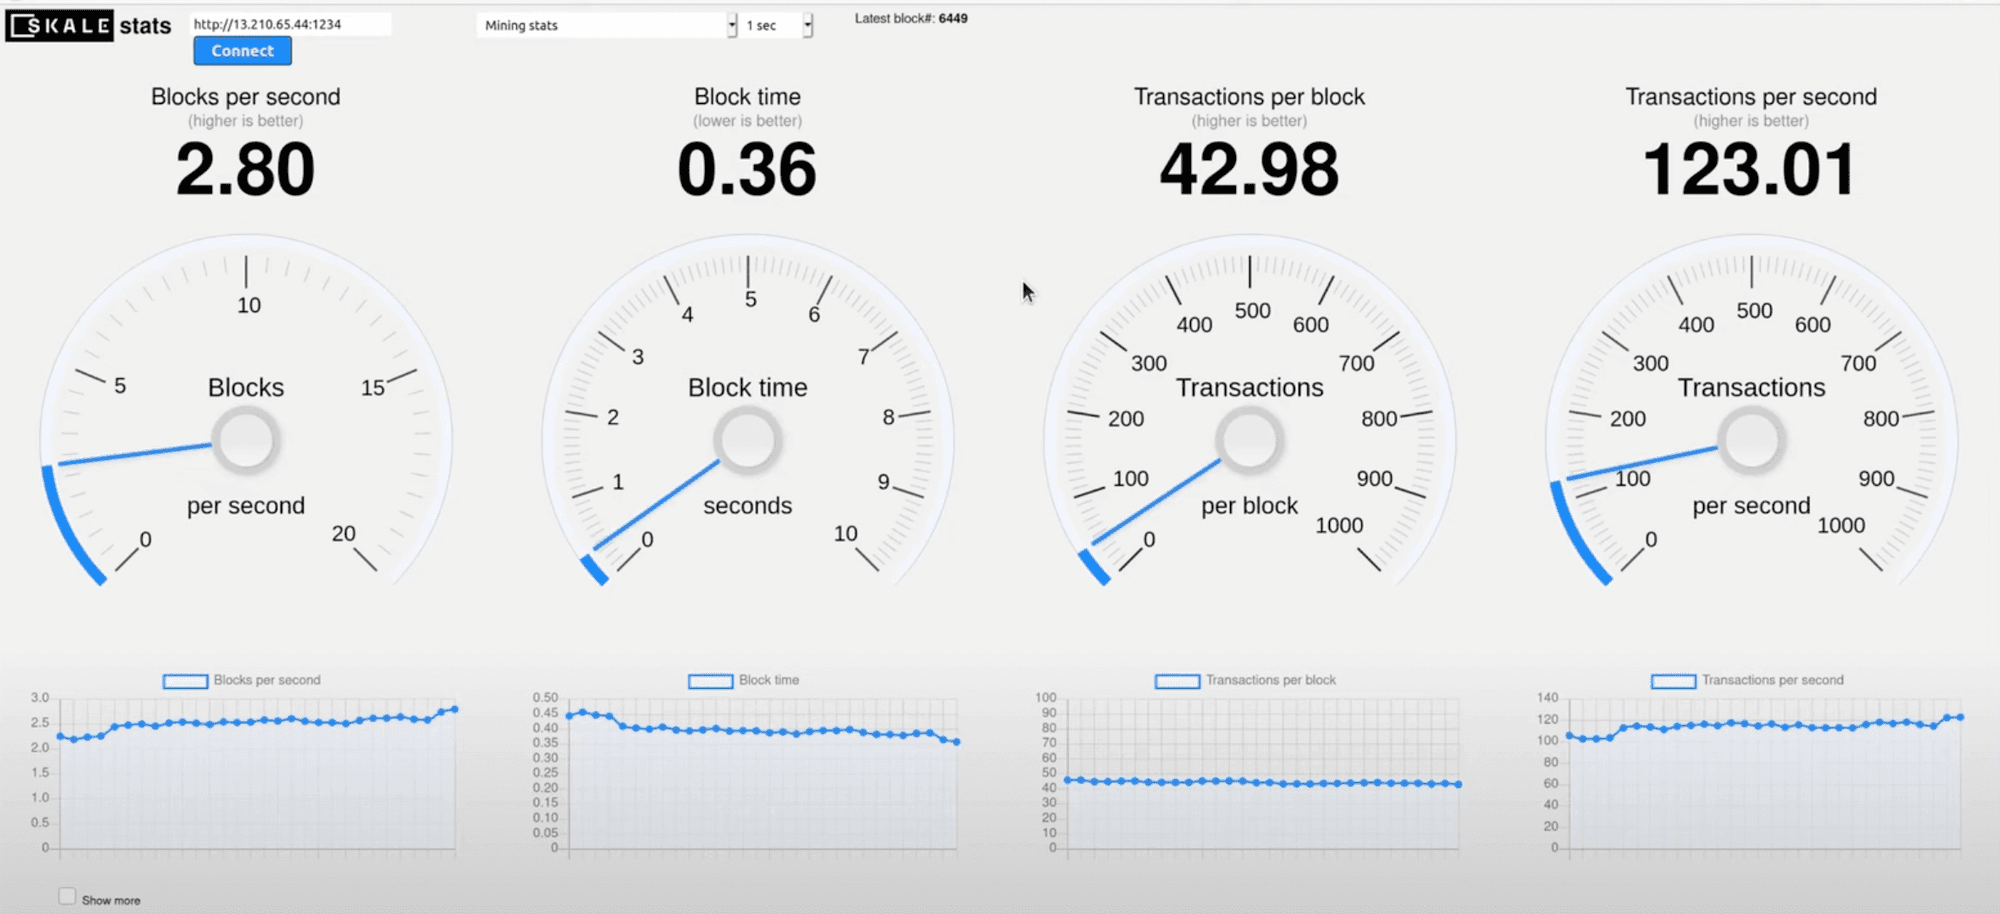2000x914 pixels.
Task: Click the Block time gauge center knob
Action: pos(747,441)
